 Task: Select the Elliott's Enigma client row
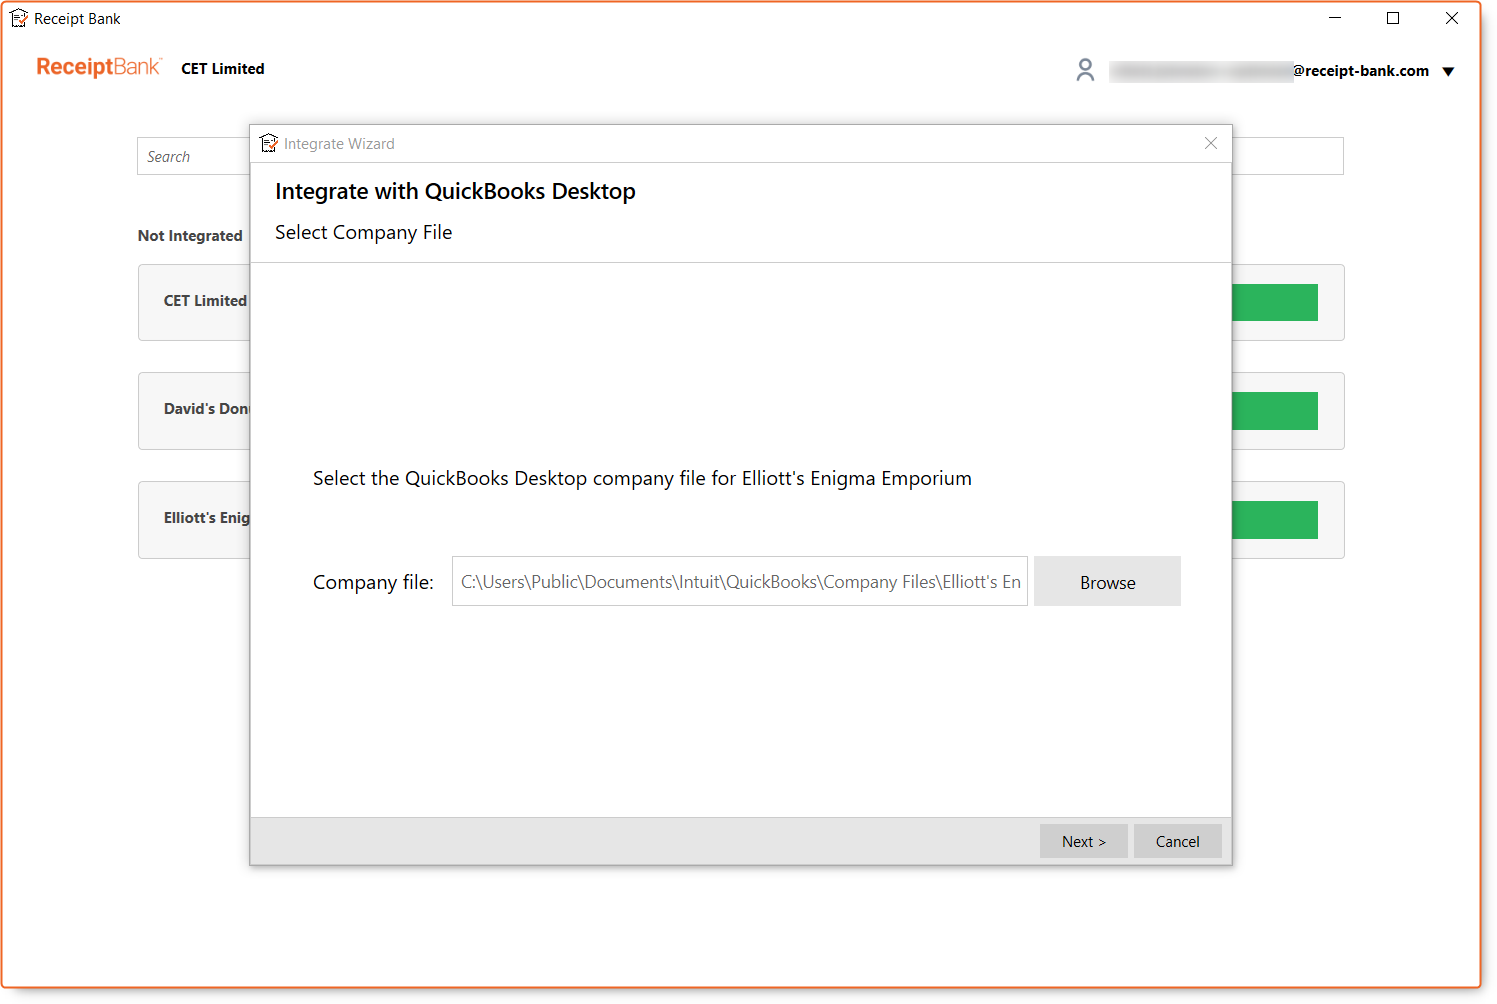(194, 519)
